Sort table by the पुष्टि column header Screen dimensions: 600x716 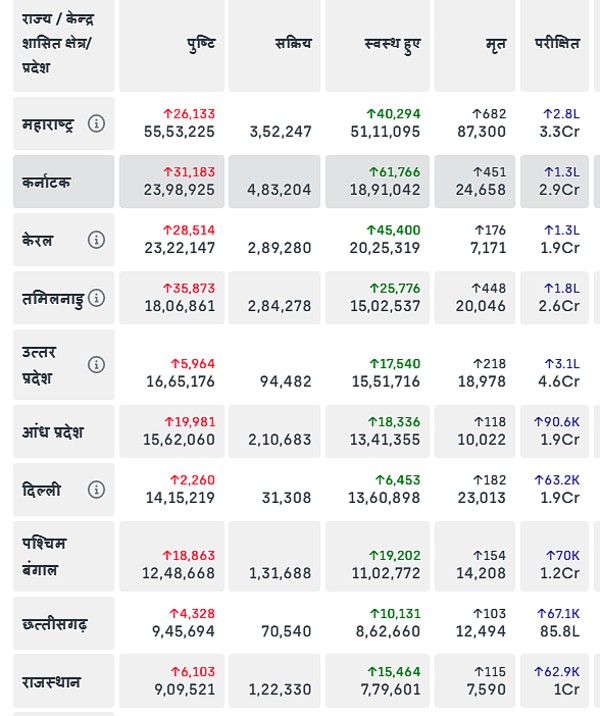click(200, 44)
